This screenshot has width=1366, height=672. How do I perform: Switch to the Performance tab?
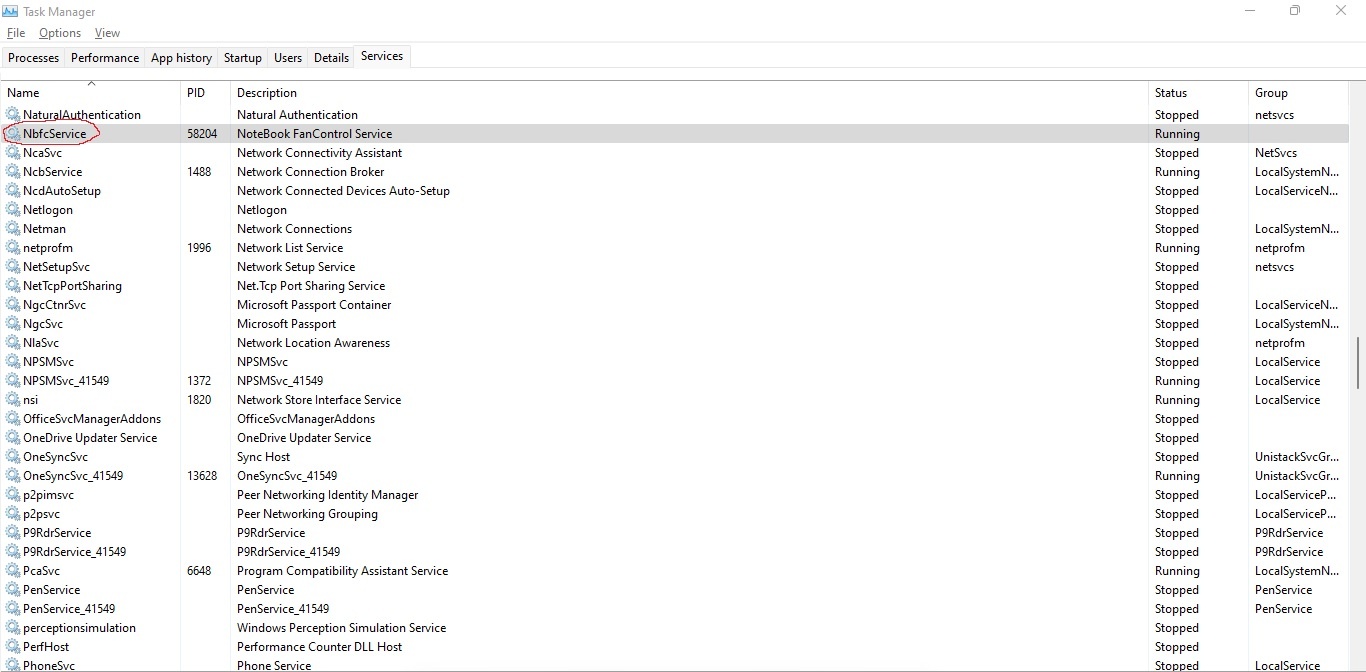click(105, 58)
